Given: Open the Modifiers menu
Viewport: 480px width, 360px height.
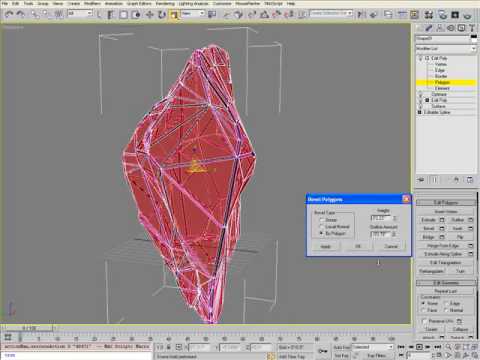Looking at the screenshot, I should coord(92,3).
